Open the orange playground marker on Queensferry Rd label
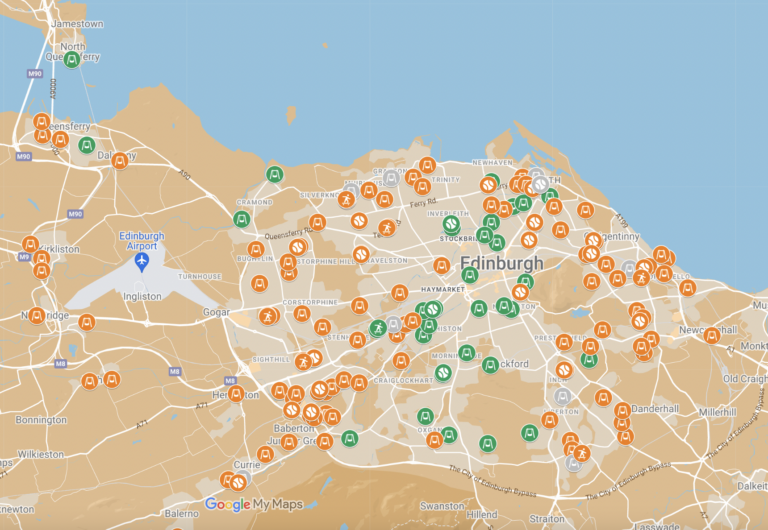768x530 pixels. click(317, 222)
